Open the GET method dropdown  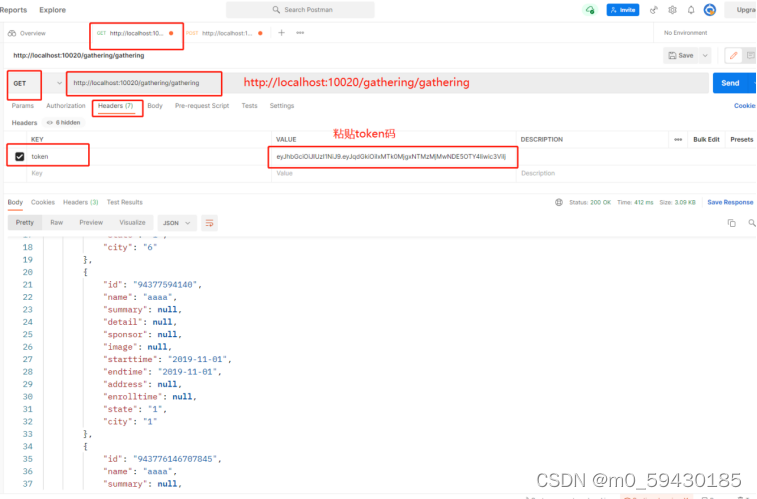[x=37, y=83]
